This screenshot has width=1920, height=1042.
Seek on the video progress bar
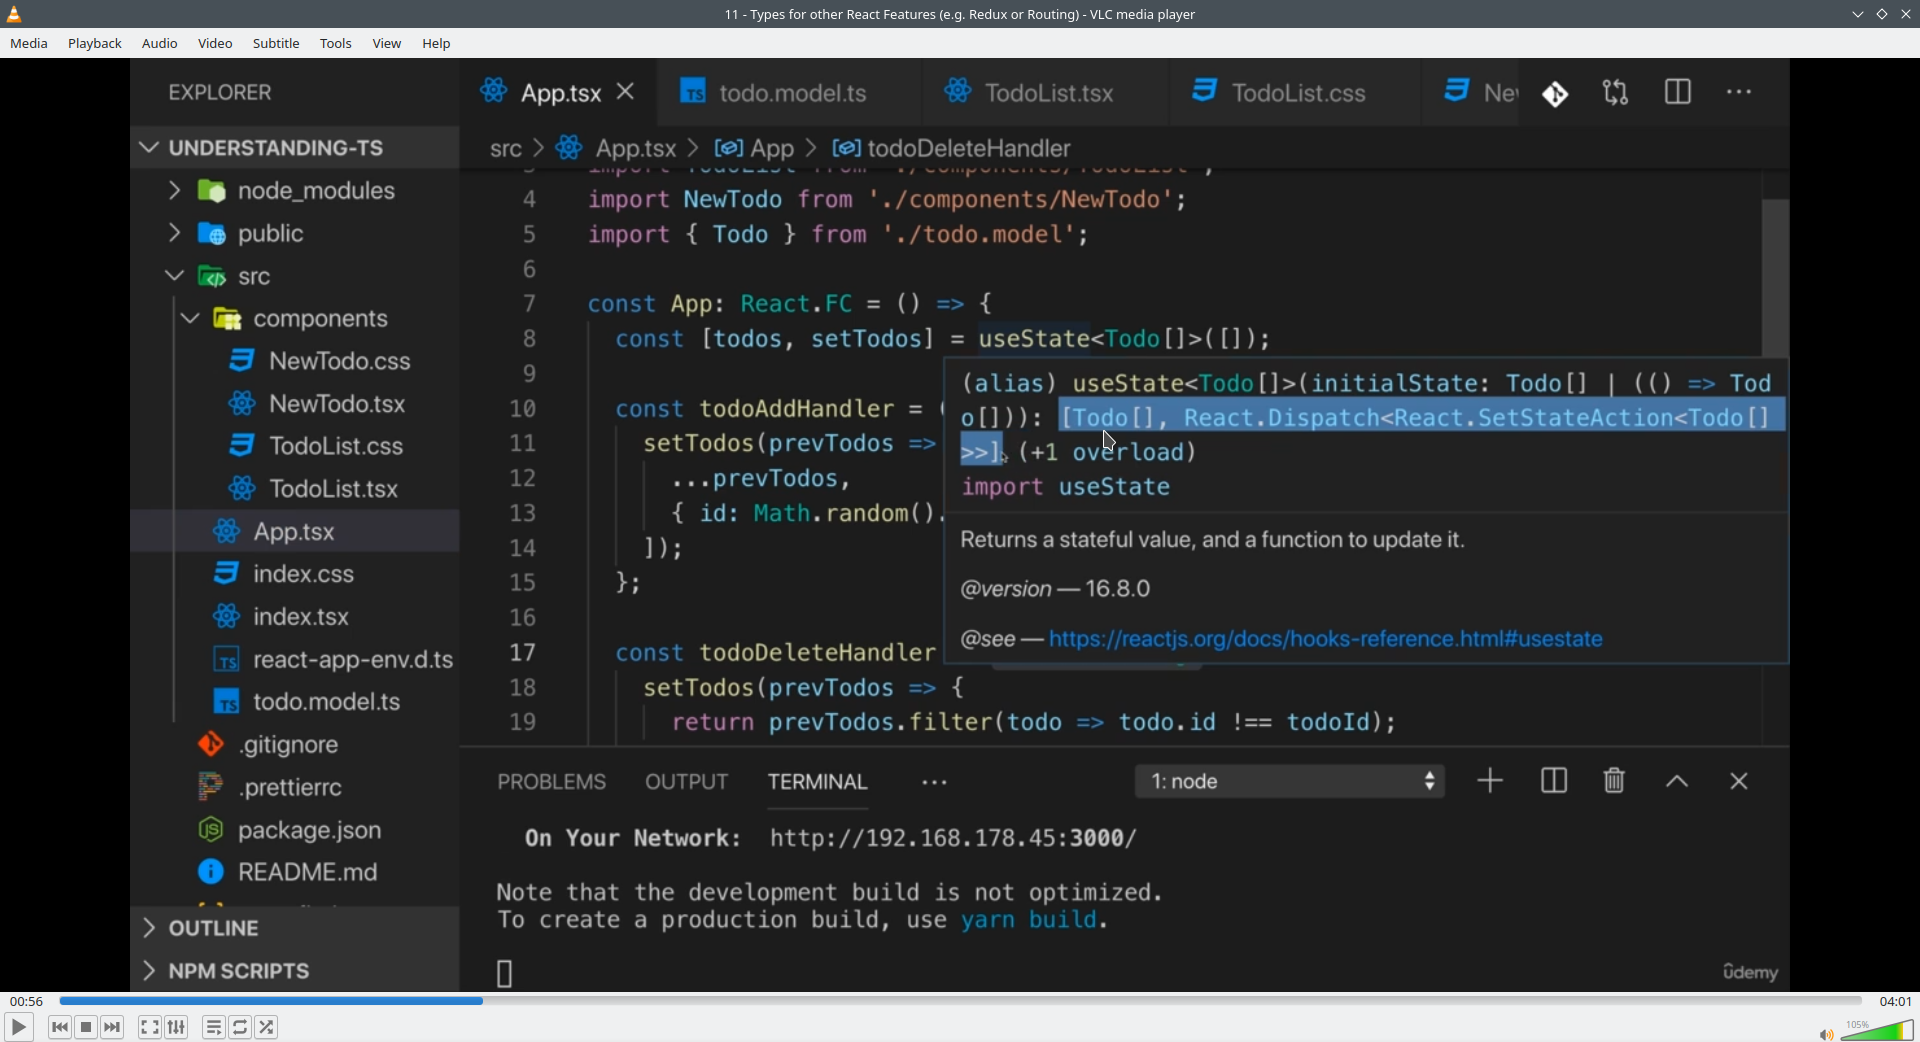(960, 1001)
